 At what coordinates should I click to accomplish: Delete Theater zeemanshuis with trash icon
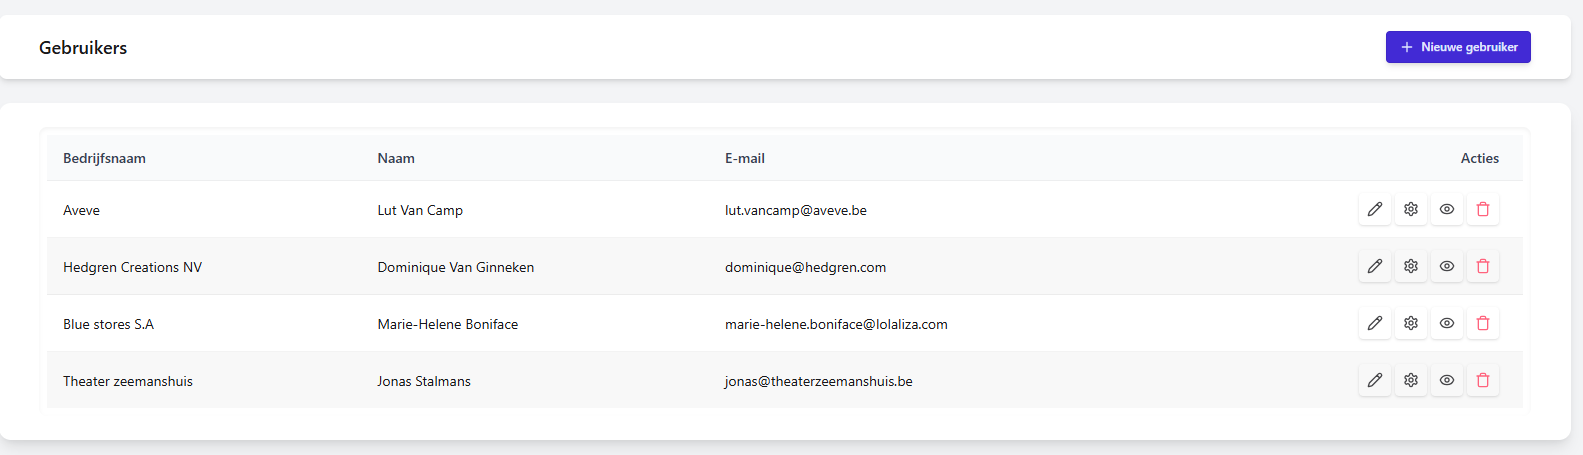click(1483, 380)
